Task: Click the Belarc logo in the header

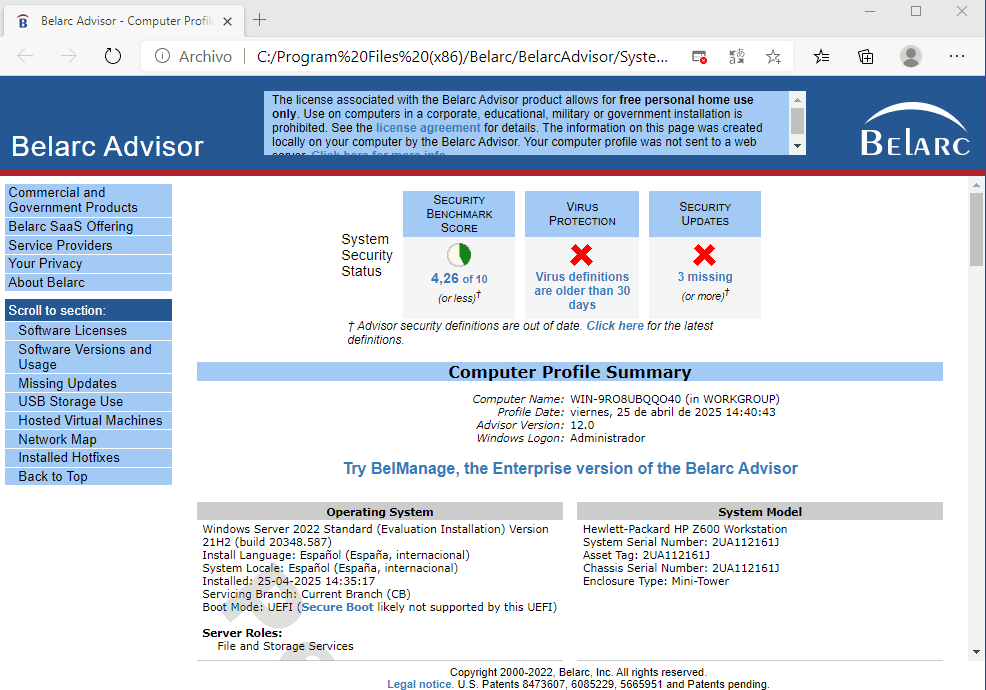Action: pos(915,131)
